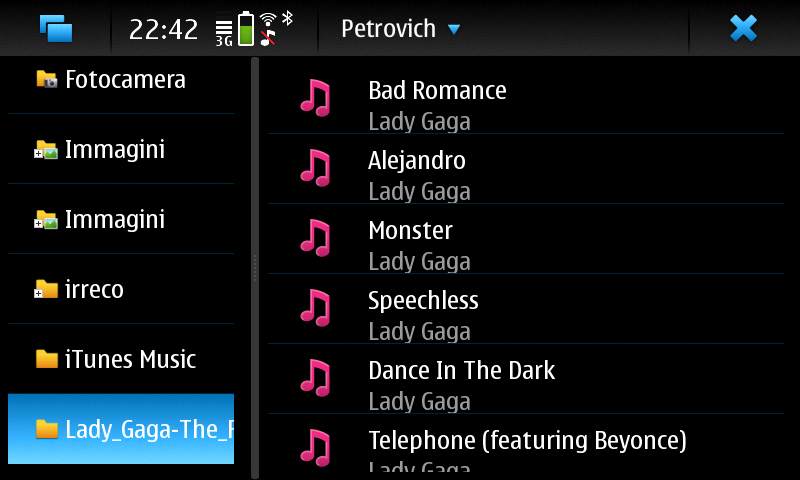Tap the battery status icon

(246, 29)
